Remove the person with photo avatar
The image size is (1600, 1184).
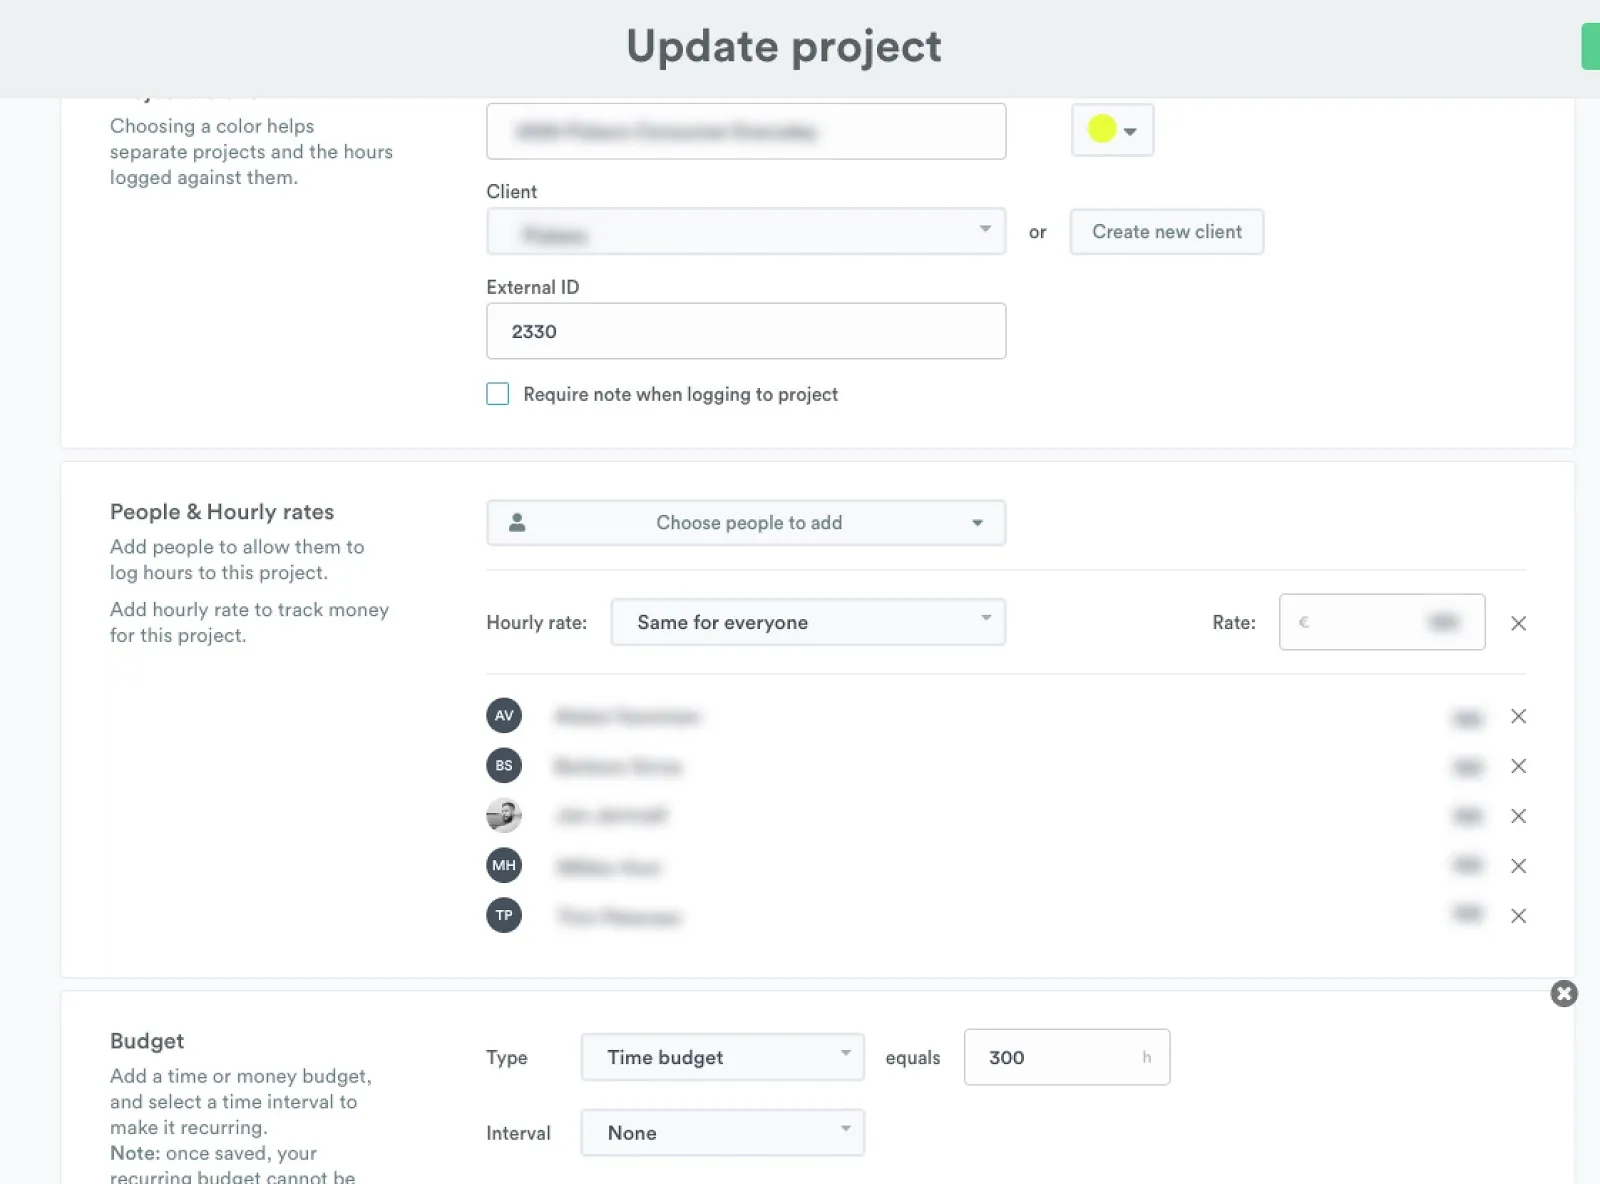click(1518, 816)
